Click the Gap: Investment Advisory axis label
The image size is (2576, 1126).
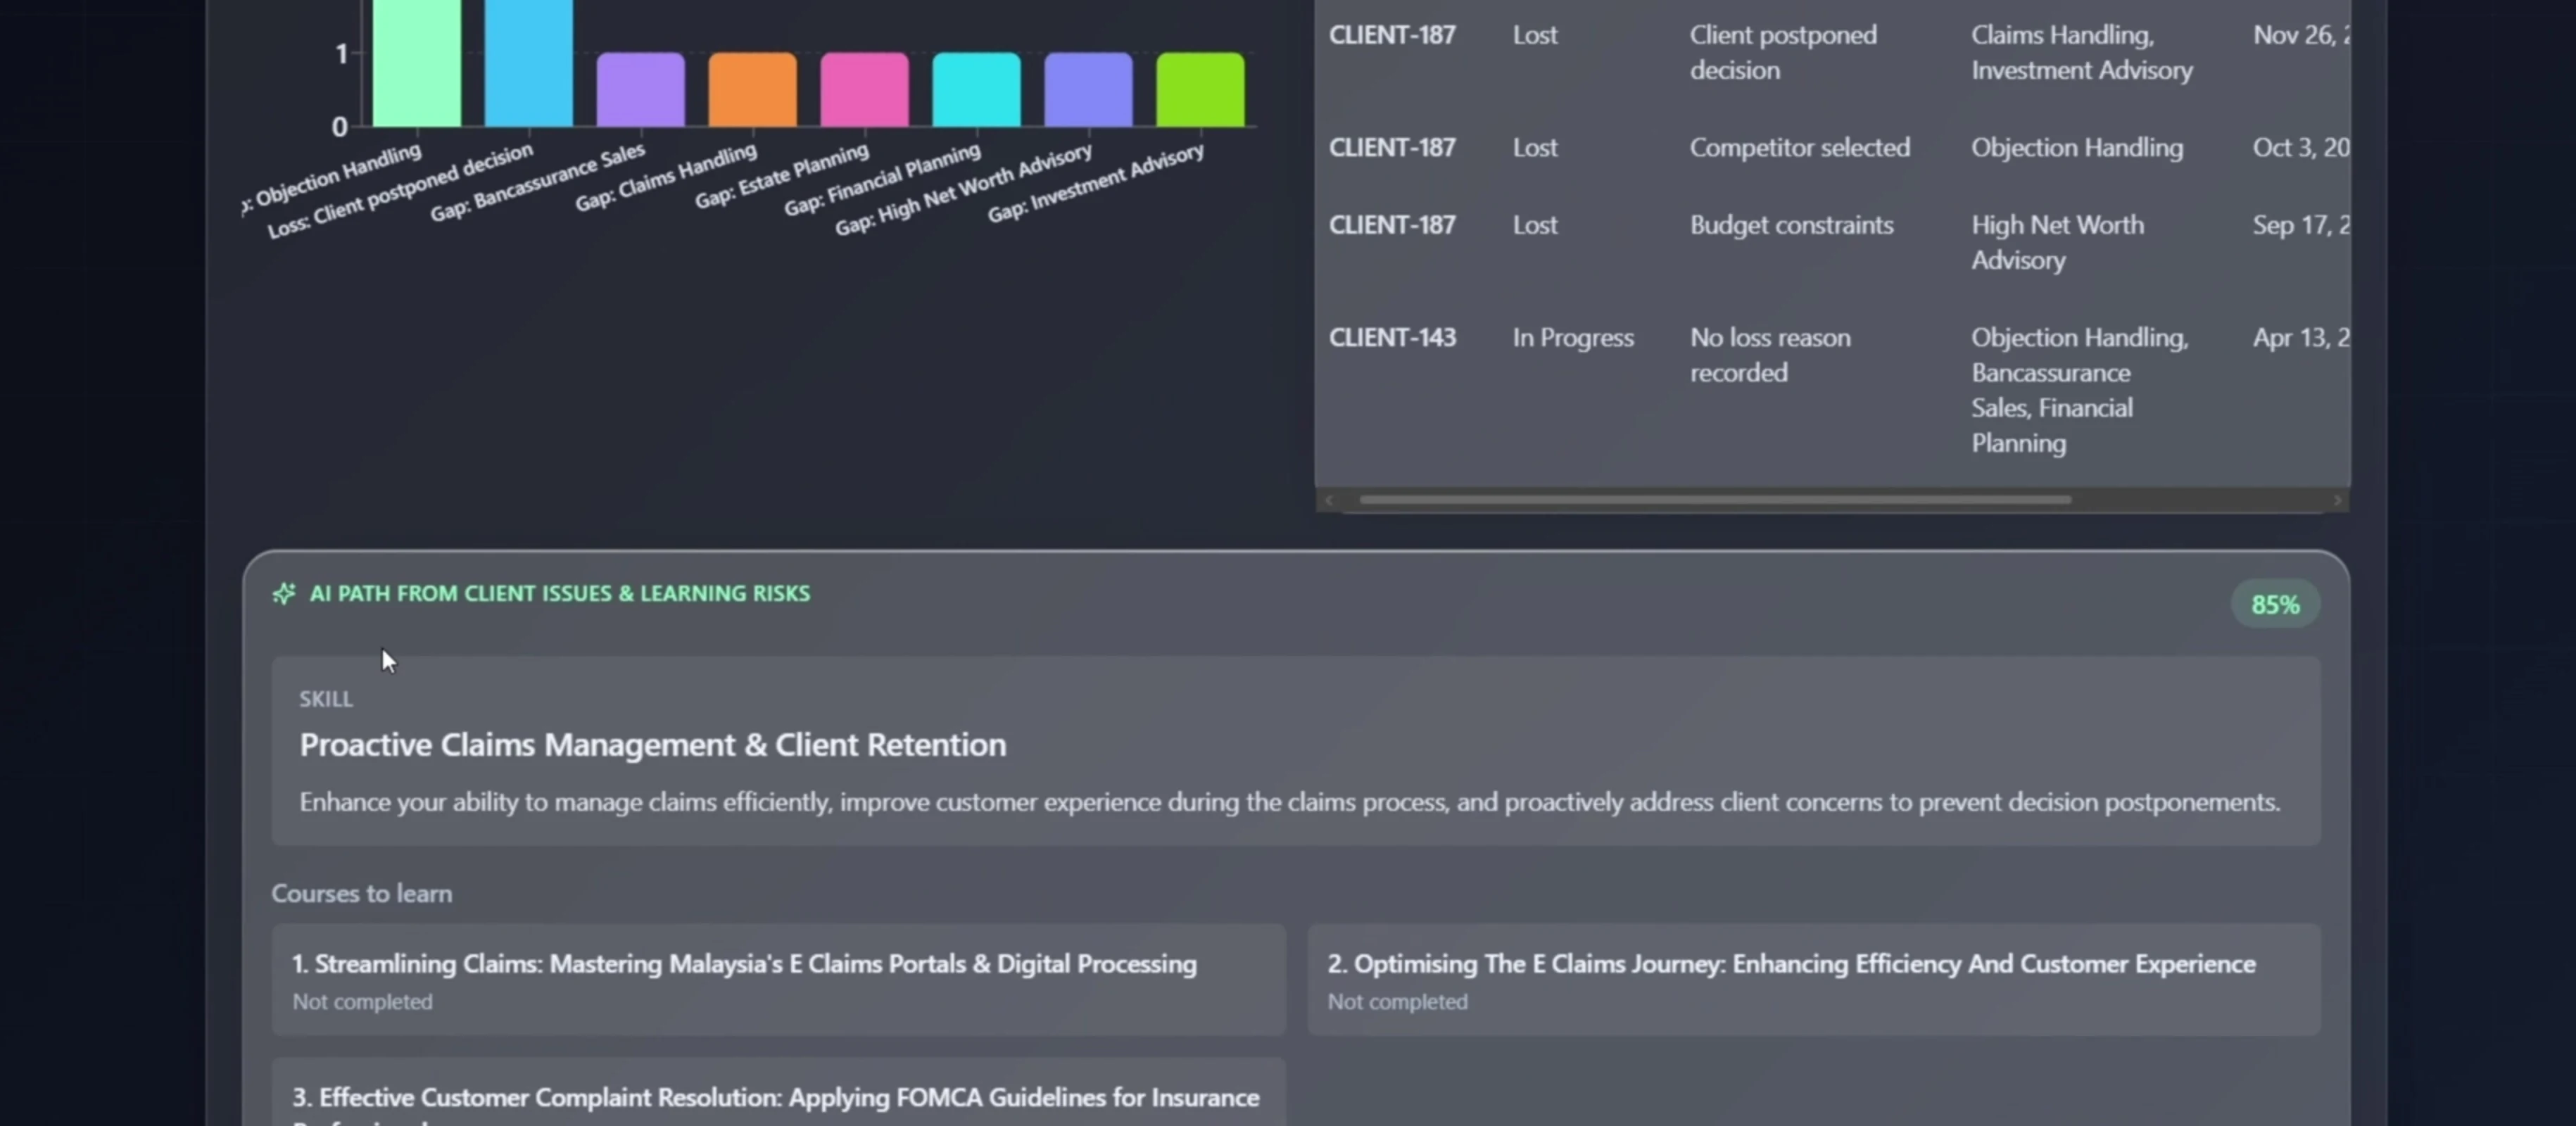[1096, 183]
